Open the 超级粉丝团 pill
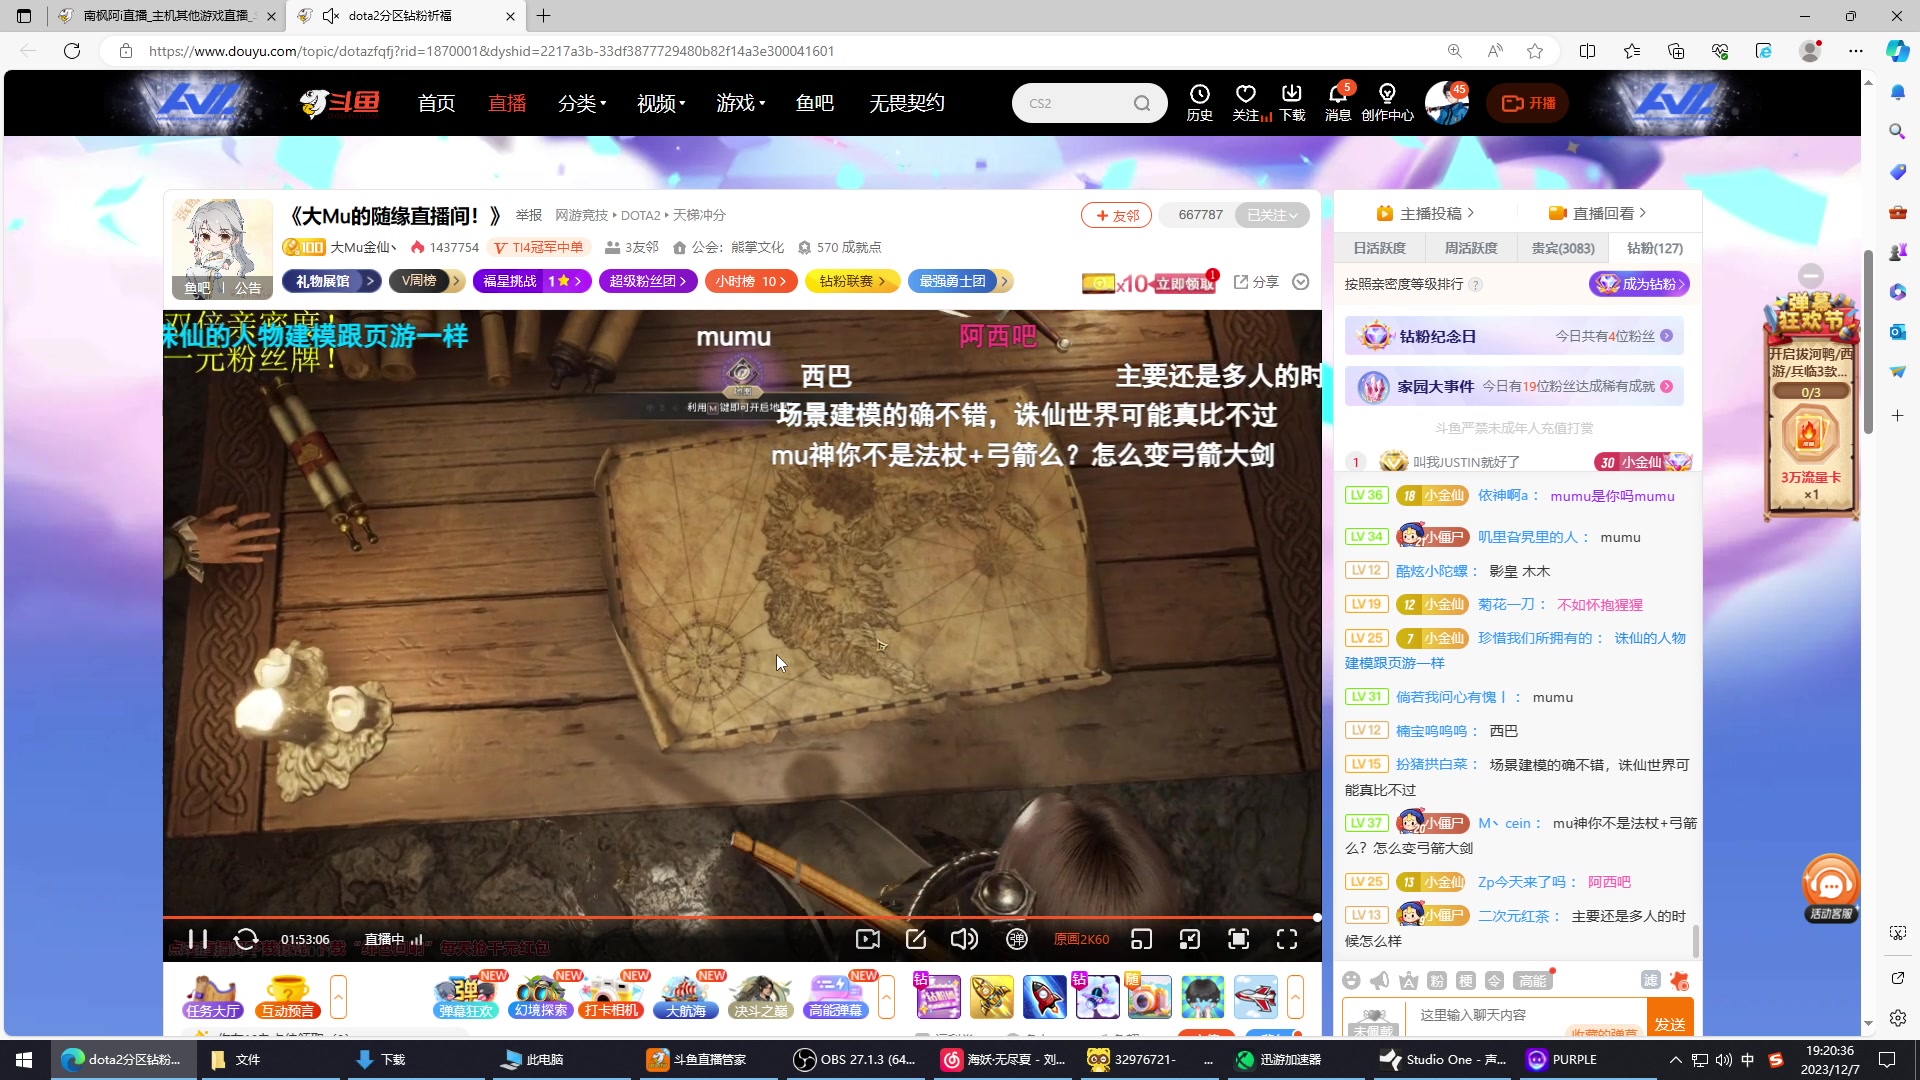1920x1080 pixels. (648, 282)
